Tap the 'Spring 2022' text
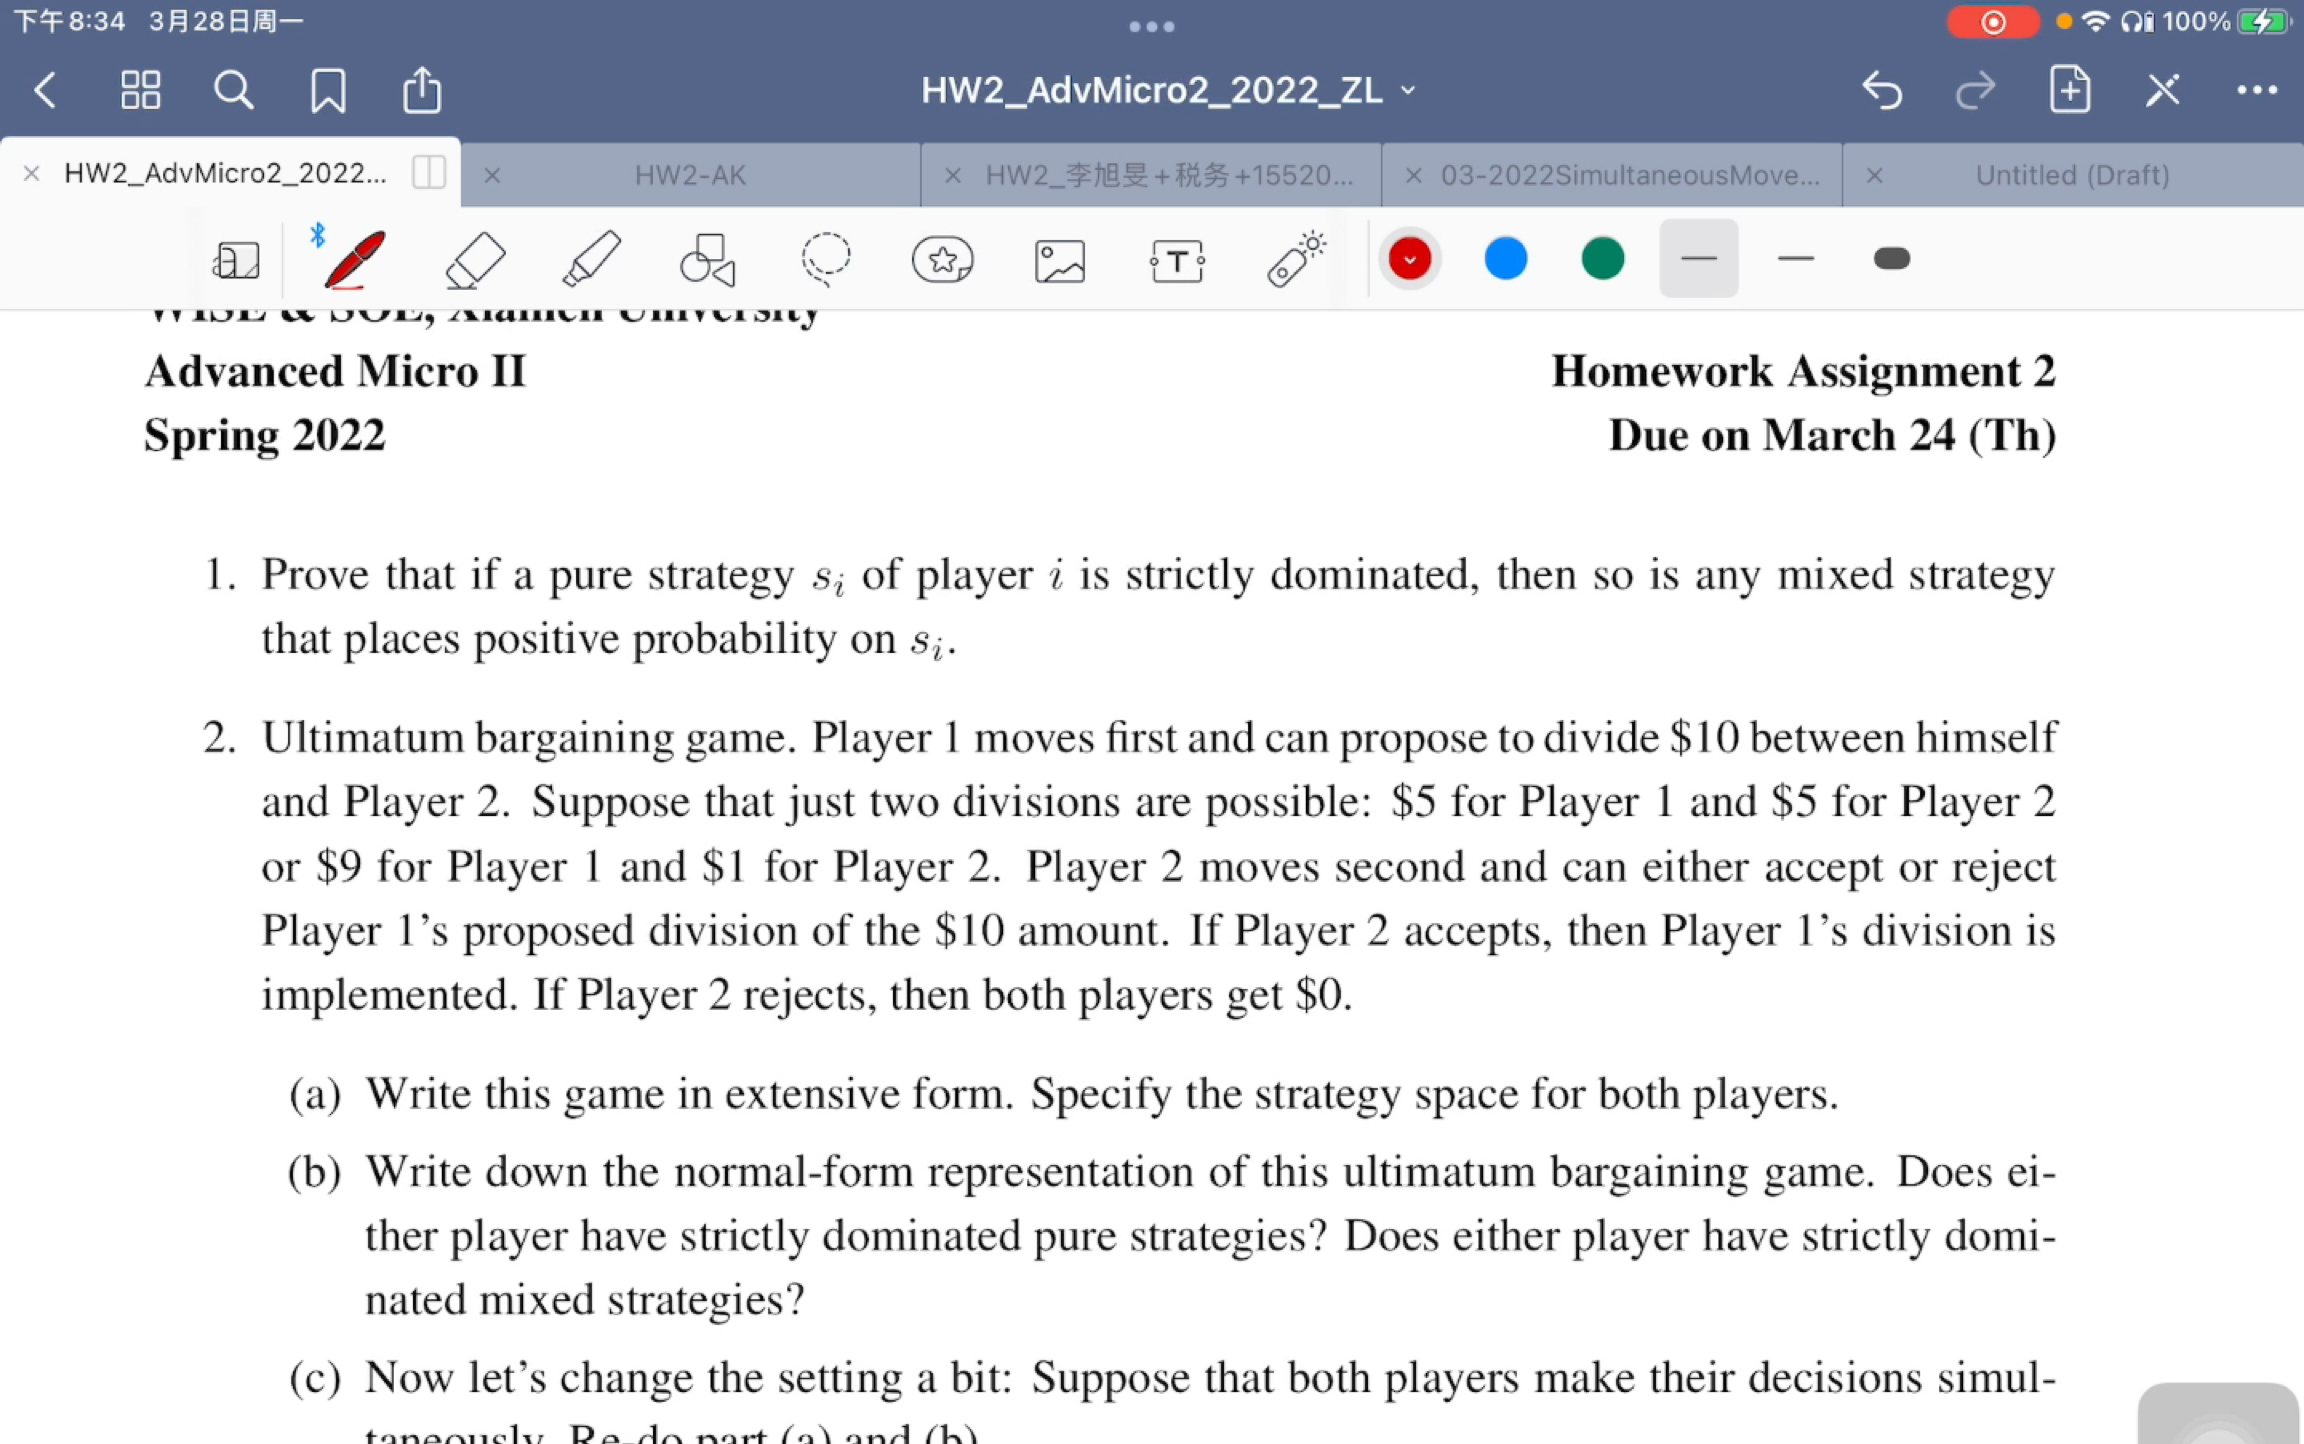The width and height of the screenshot is (2304, 1444). point(265,435)
